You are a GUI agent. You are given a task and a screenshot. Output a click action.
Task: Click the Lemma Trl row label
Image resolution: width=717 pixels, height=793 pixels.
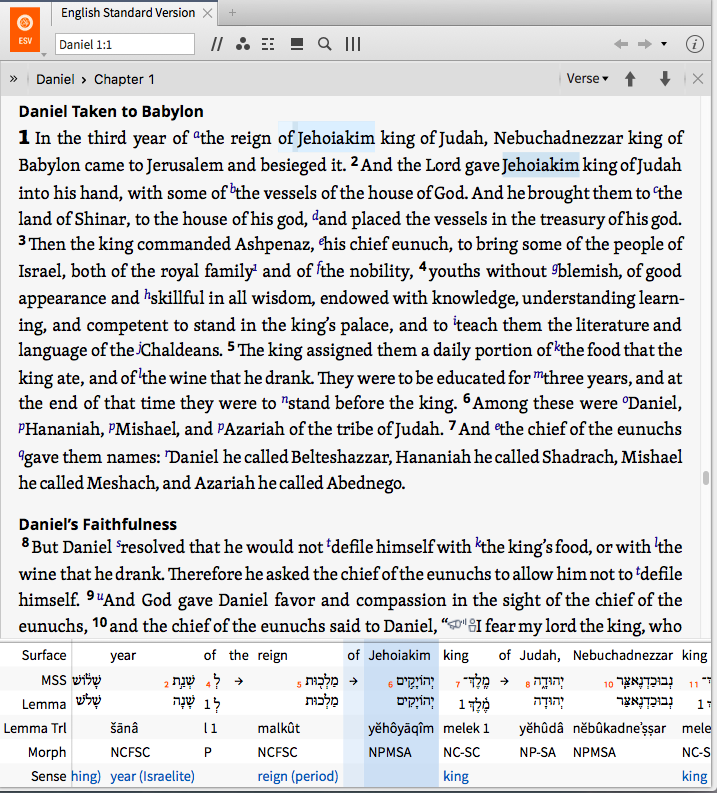tap(35, 728)
